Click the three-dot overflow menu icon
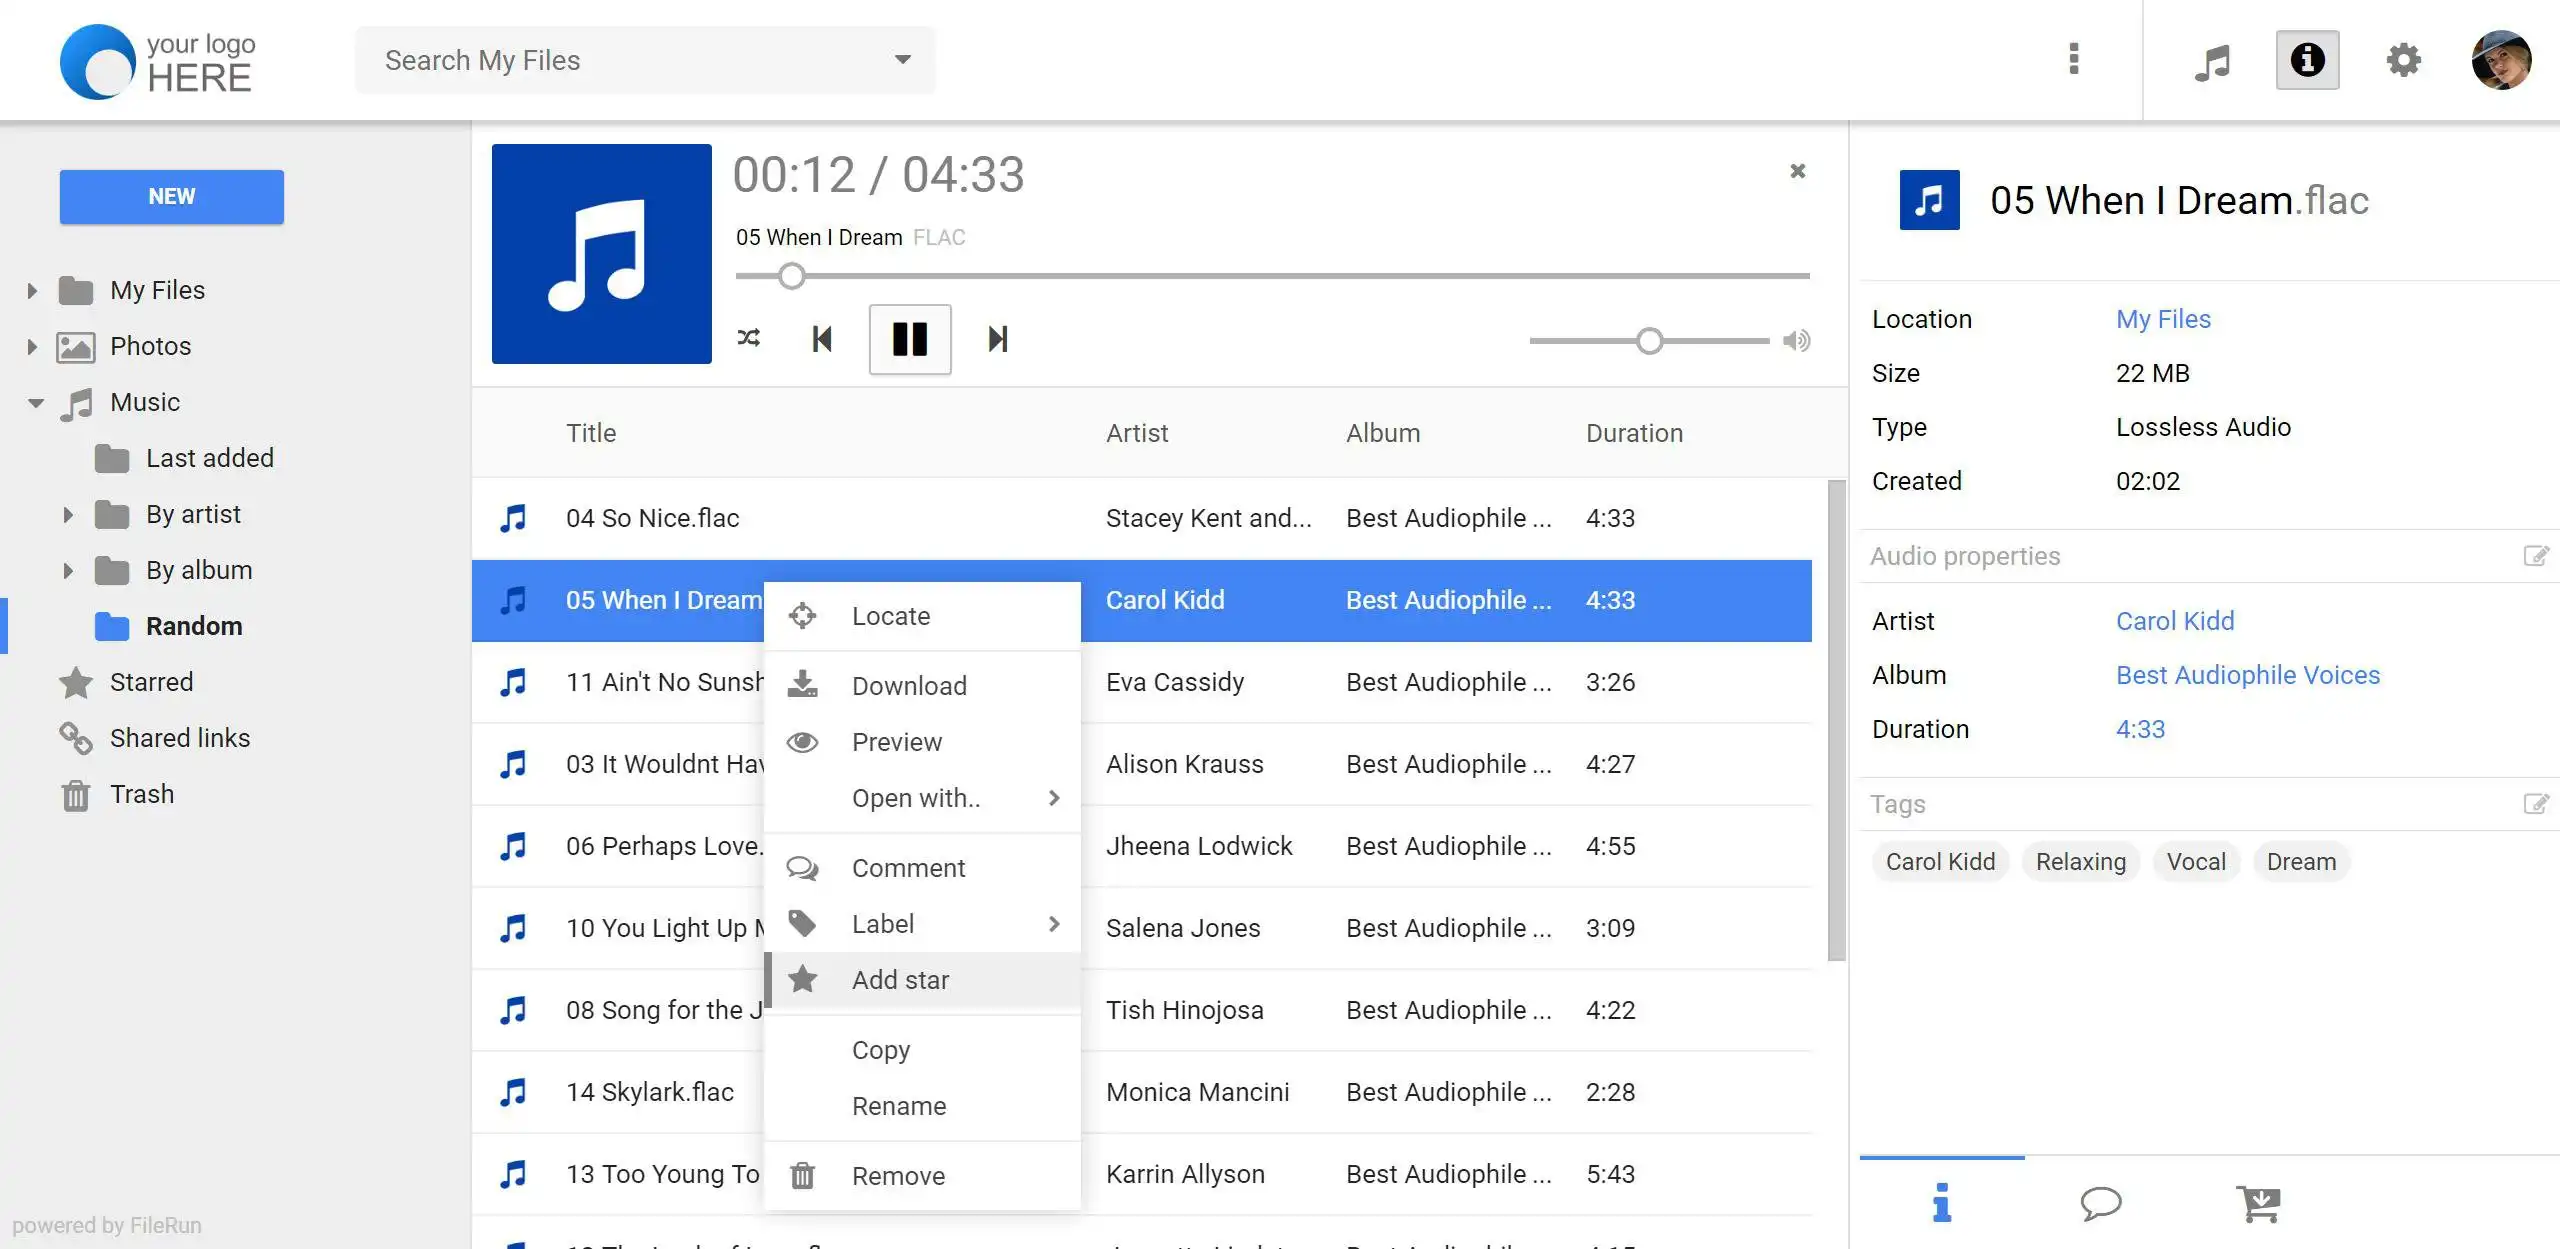 (2073, 60)
